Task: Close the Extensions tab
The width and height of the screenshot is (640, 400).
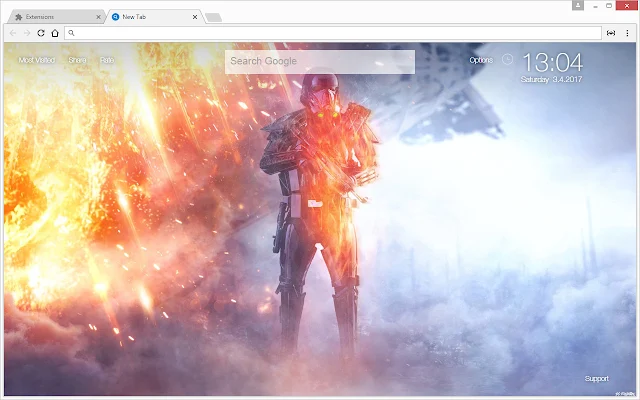Action: pos(98,17)
